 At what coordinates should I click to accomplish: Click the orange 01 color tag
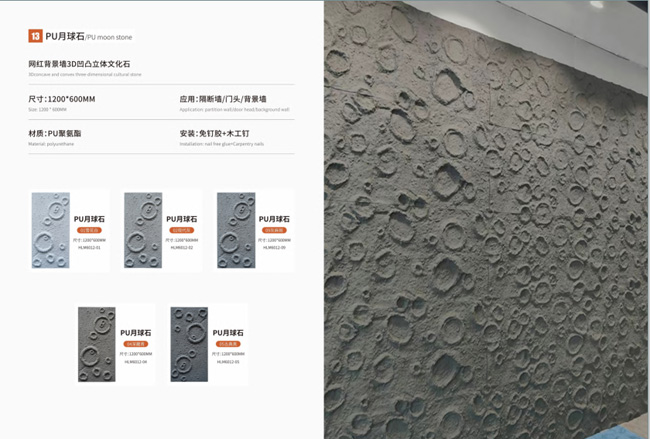pyautogui.click(x=89, y=230)
